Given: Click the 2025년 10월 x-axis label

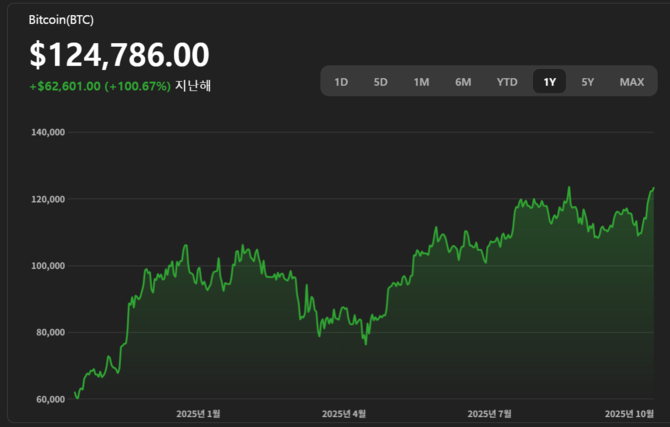Looking at the screenshot, I should (x=630, y=413).
